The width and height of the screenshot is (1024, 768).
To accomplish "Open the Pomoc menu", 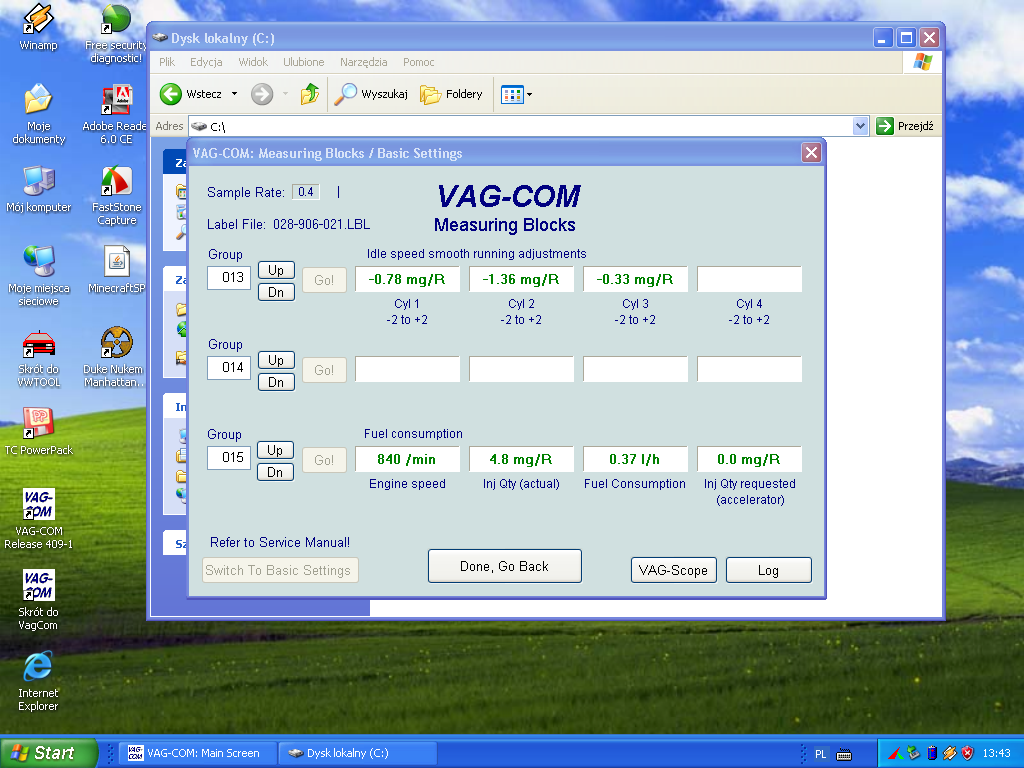I will [x=418, y=62].
